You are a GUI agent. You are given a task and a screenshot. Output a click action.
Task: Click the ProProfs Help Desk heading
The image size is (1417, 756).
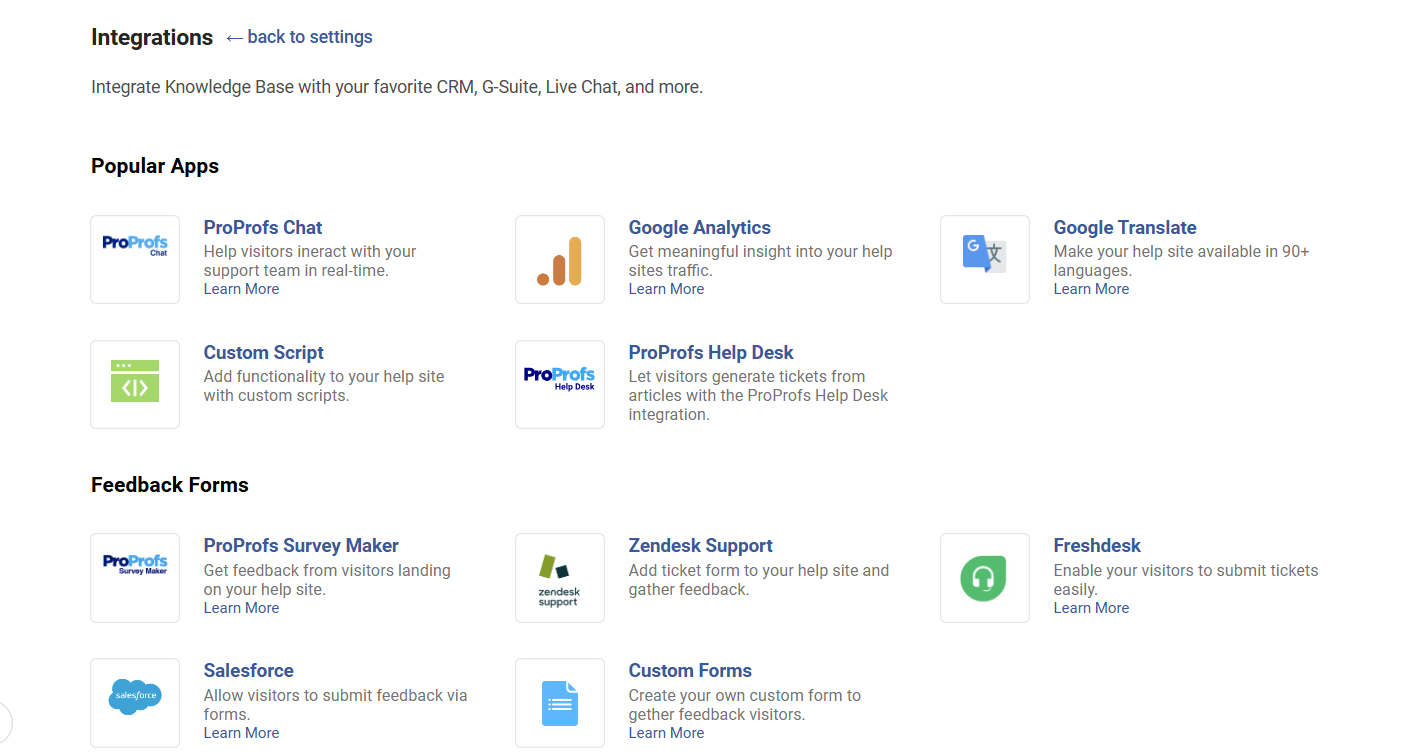pos(711,352)
